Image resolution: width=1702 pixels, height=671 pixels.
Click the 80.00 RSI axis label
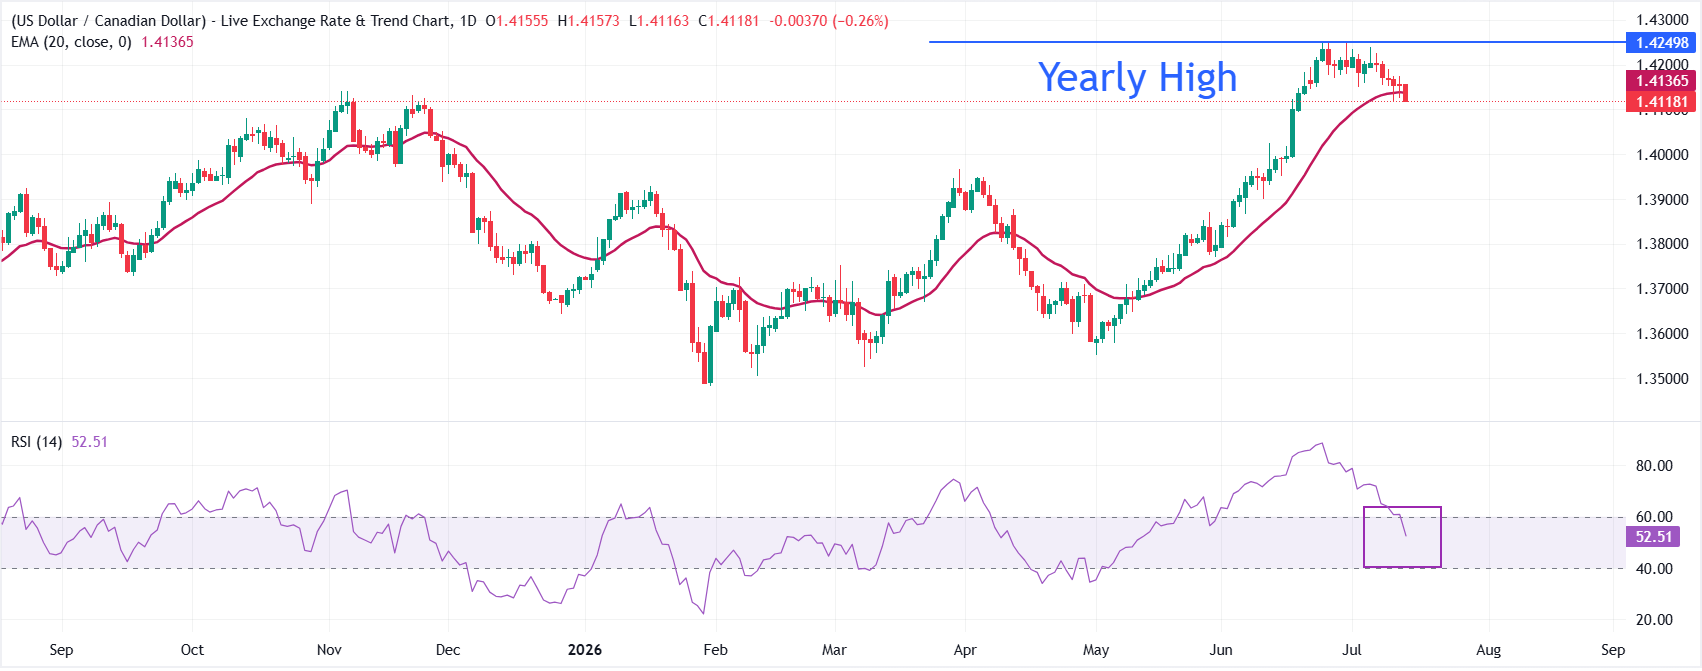[x=1654, y=466]
